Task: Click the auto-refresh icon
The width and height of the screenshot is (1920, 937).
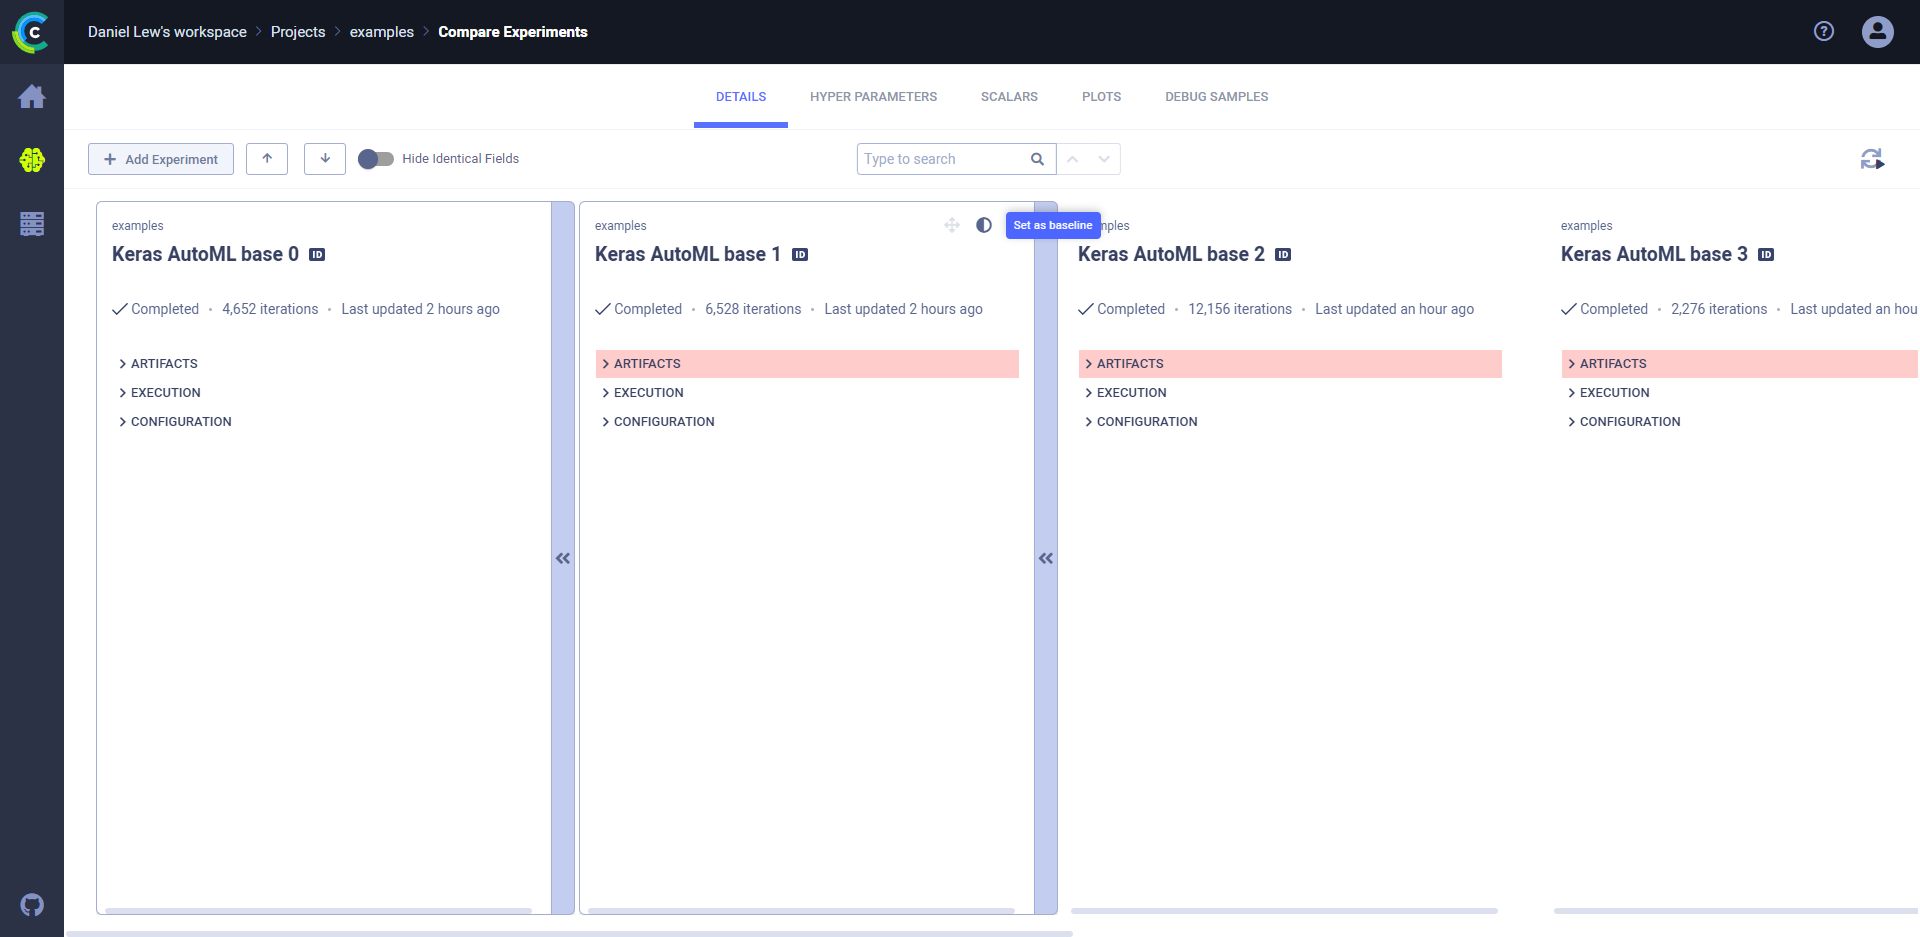Action: [1872, 159]
